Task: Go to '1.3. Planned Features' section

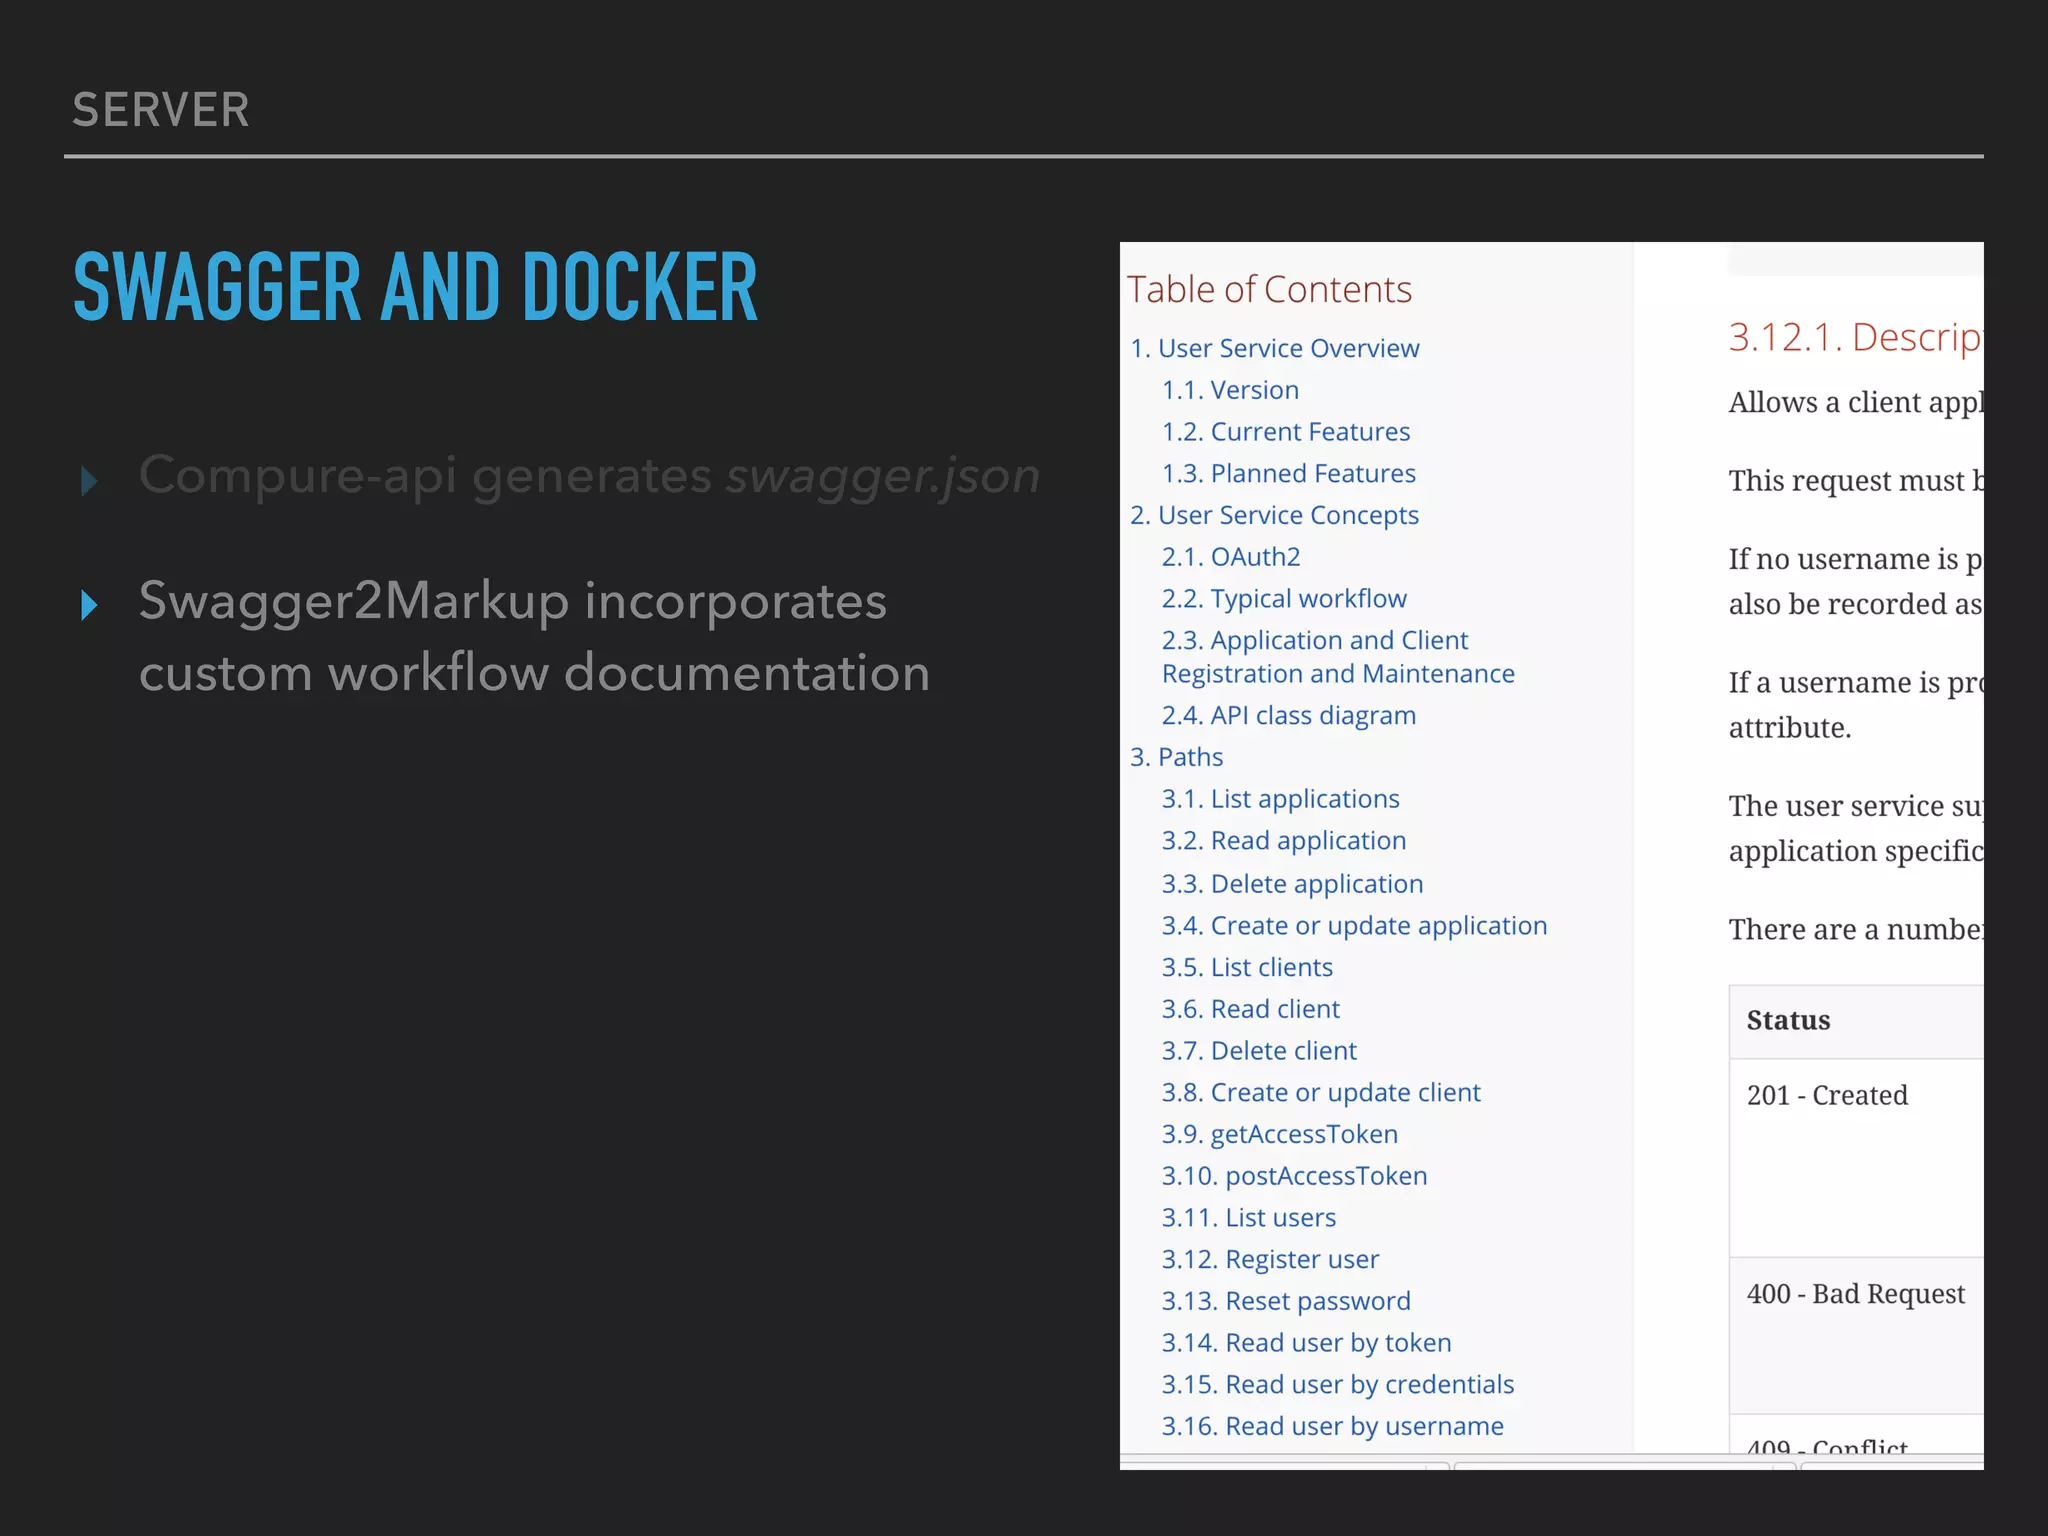Action: (x=1288, y=473)
